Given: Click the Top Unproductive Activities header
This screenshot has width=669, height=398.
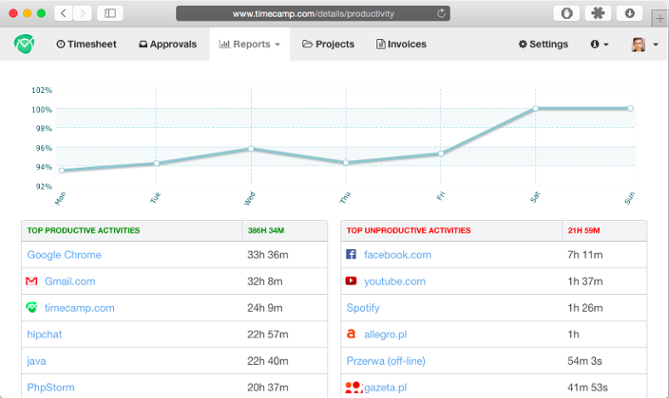Looking at the screenshot, I should tap(408, 230).
